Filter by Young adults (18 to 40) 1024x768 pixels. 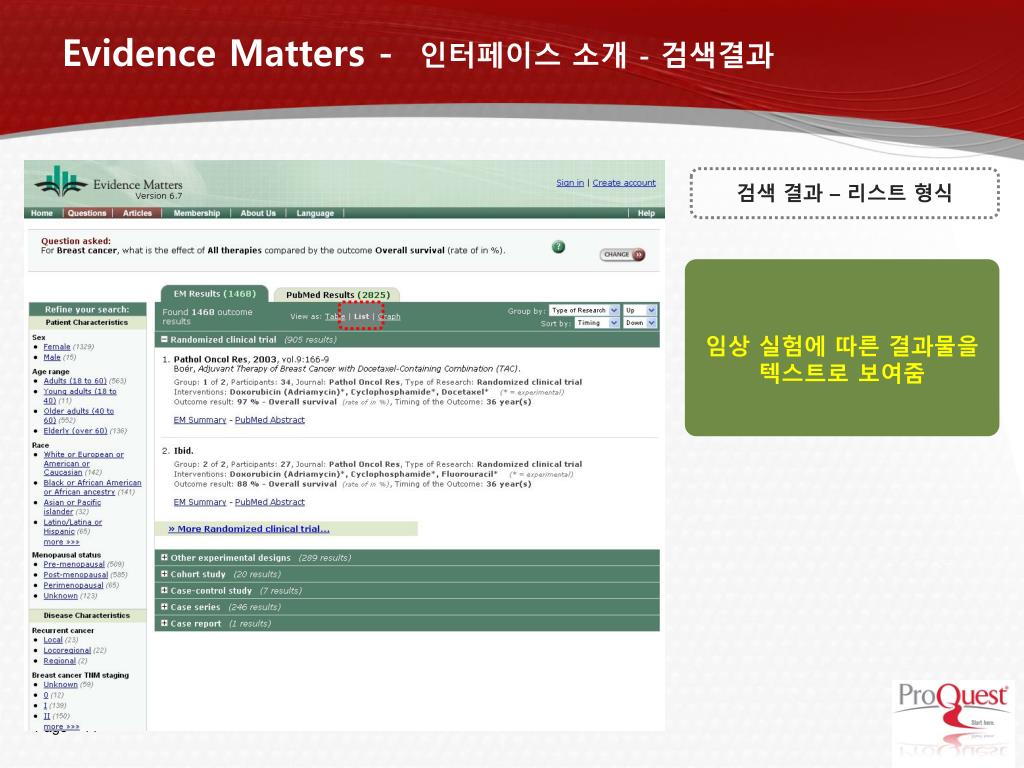click(x=80, y=396)
